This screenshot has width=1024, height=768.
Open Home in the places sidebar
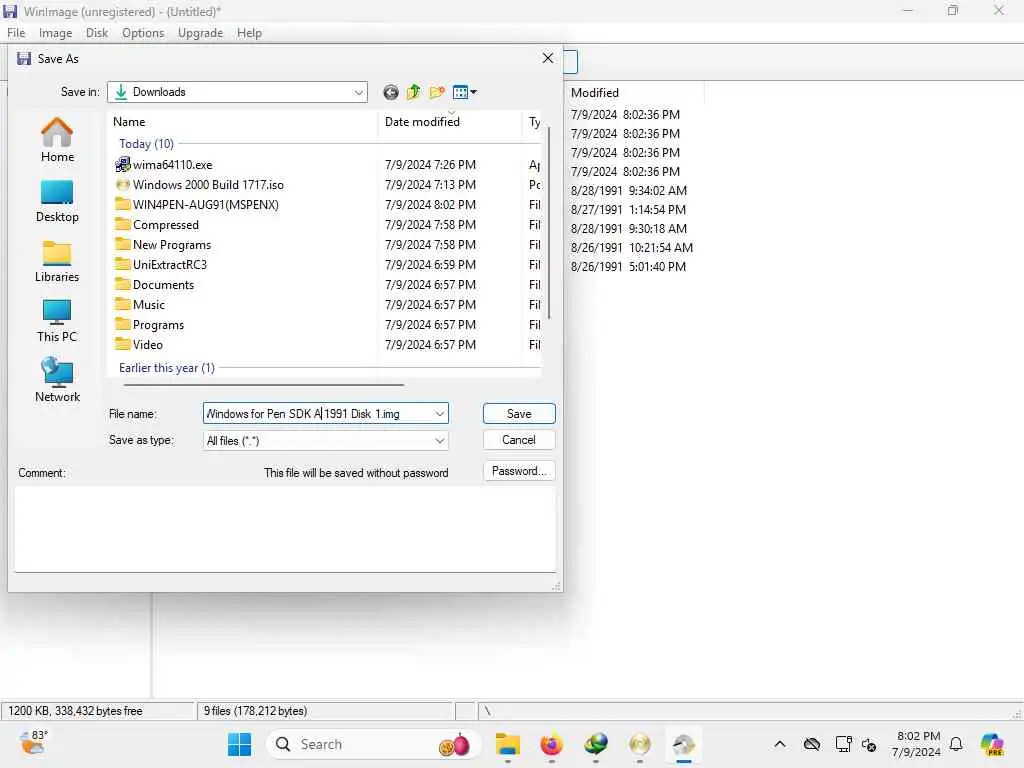(x=57, y=140)
